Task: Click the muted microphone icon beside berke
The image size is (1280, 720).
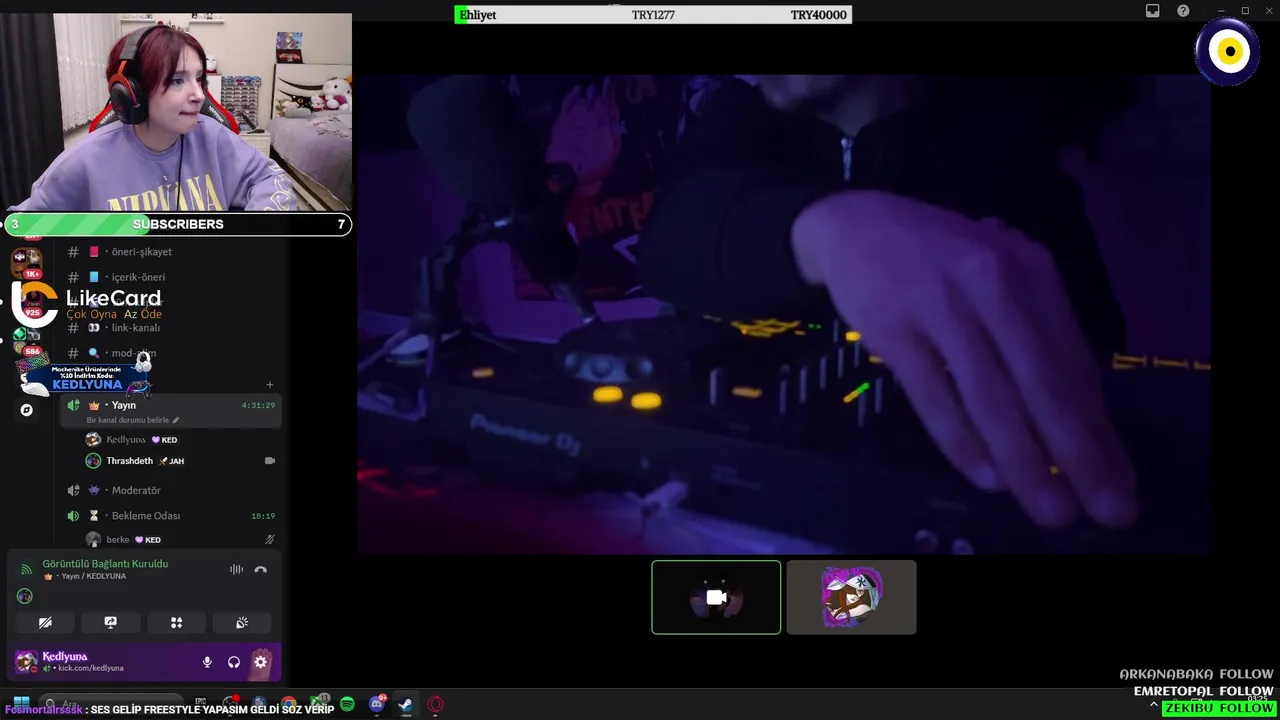Action: 269,540
